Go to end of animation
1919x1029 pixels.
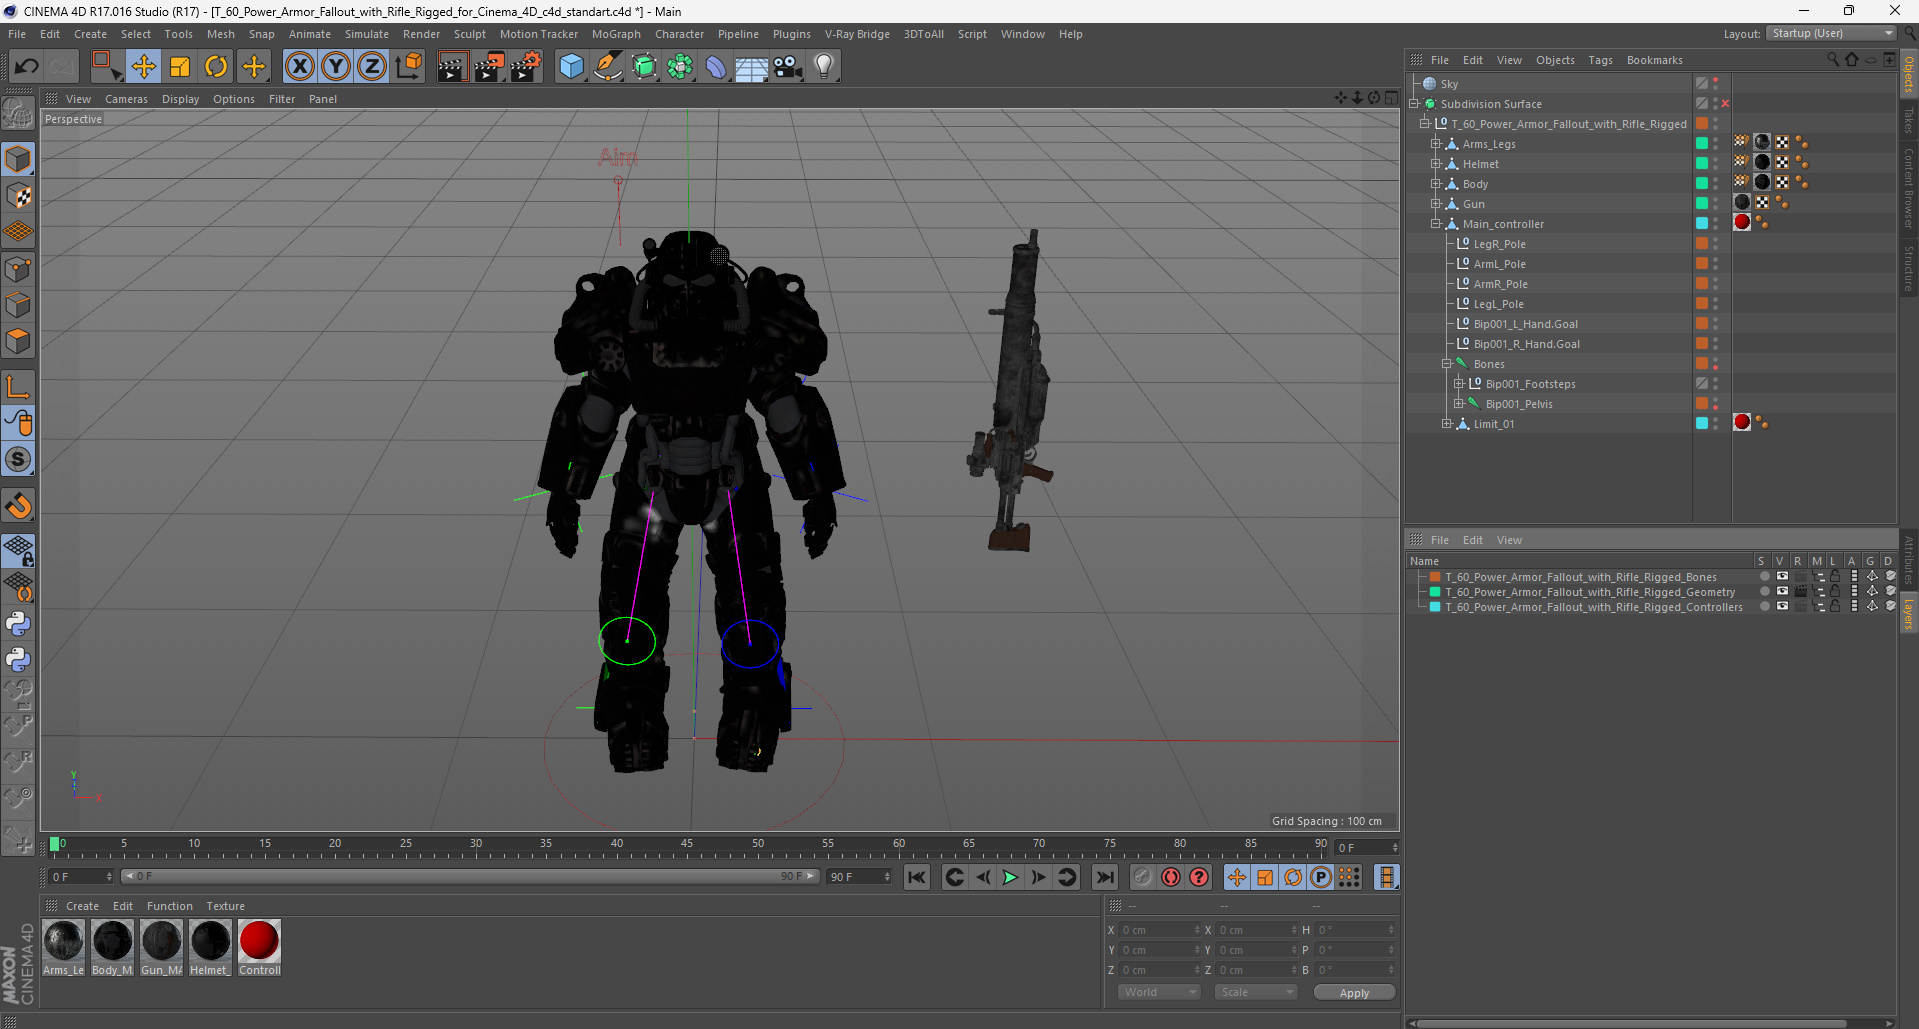pyautogui.click(x=1104, y=877)
